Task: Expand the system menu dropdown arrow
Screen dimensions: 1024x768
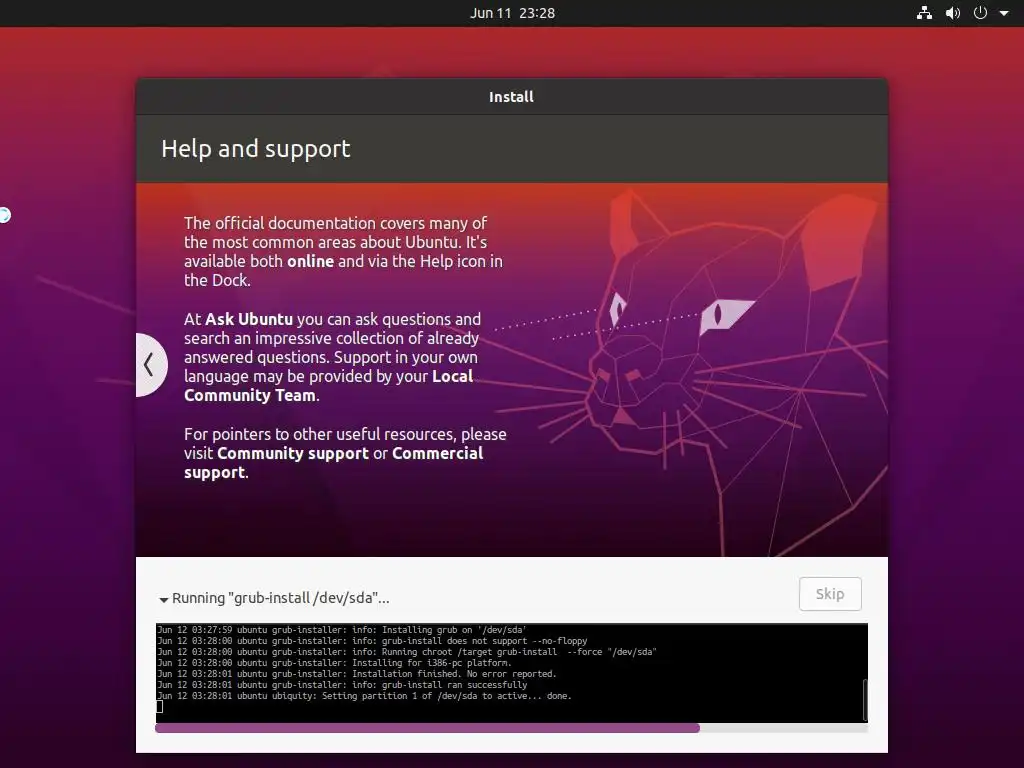Action: [x=1004, y=13]
